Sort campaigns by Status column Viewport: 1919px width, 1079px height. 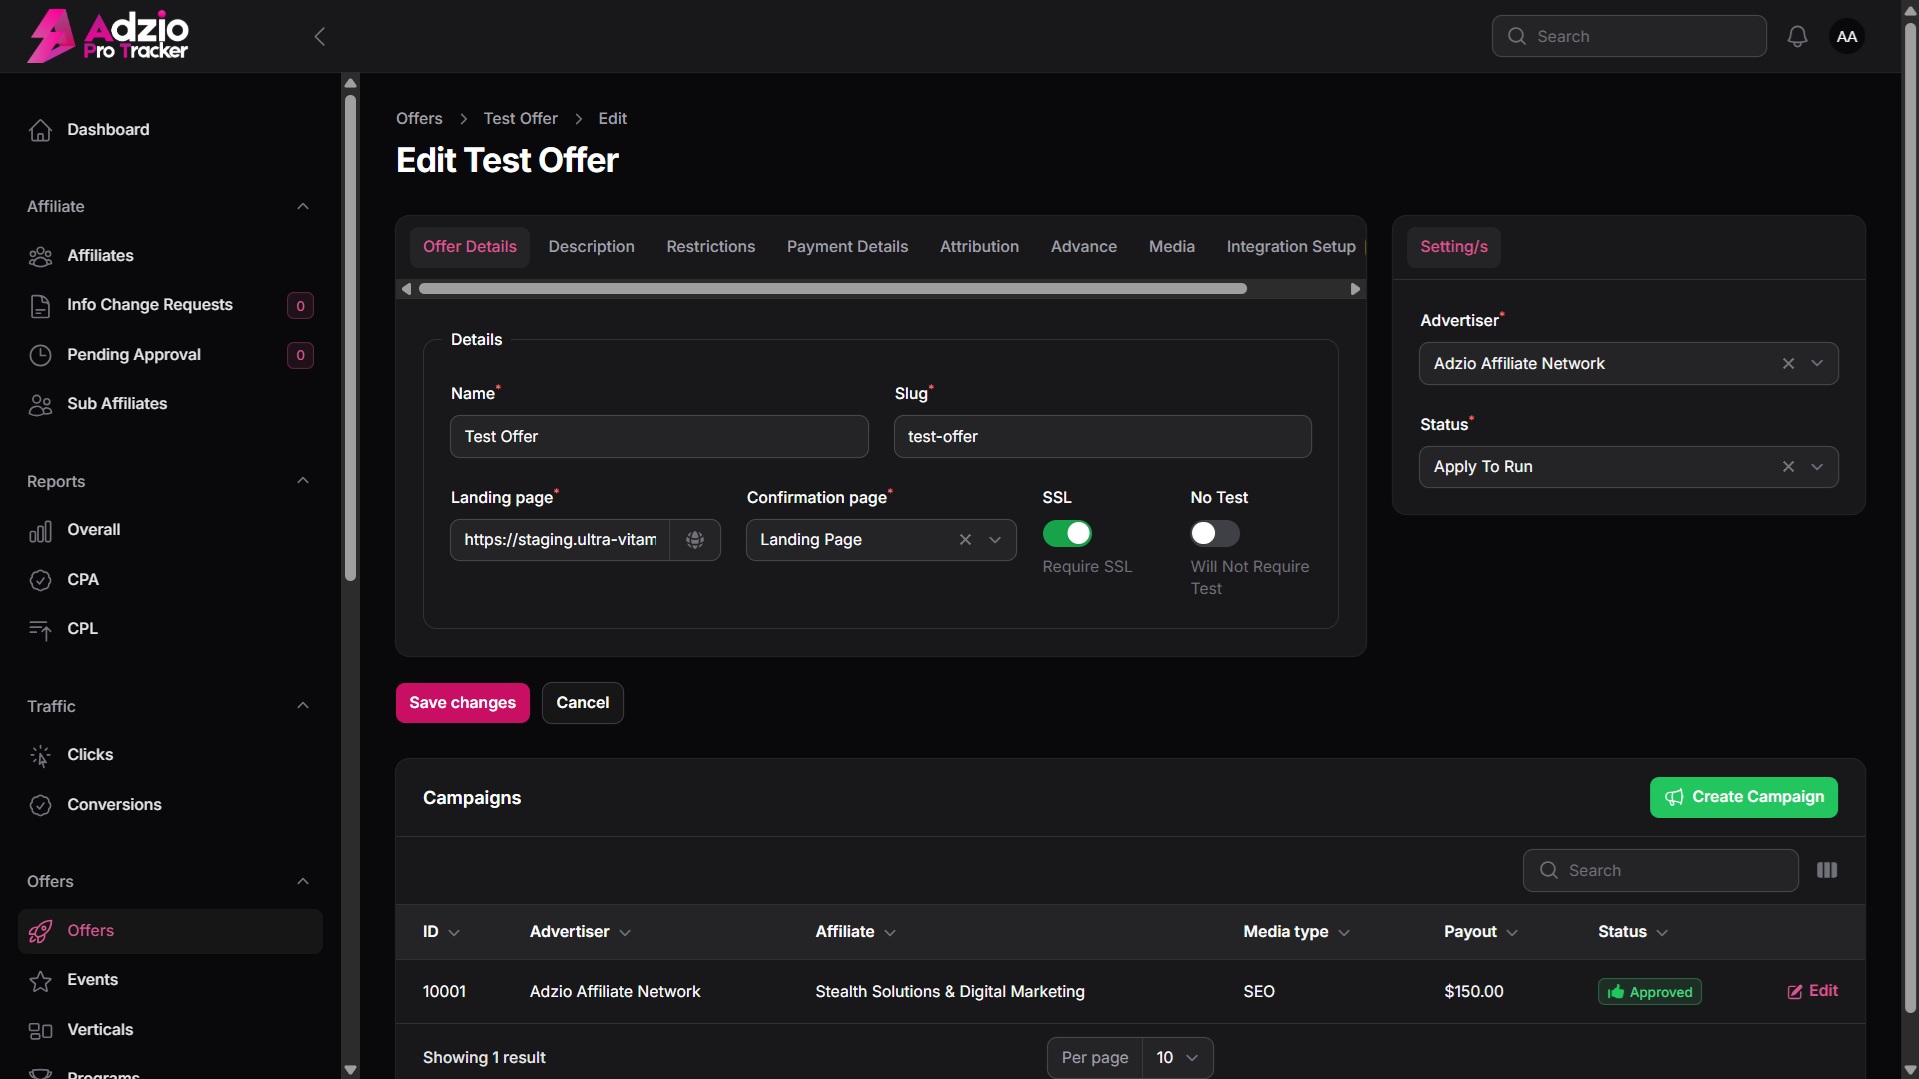[x=1632, y=932]
